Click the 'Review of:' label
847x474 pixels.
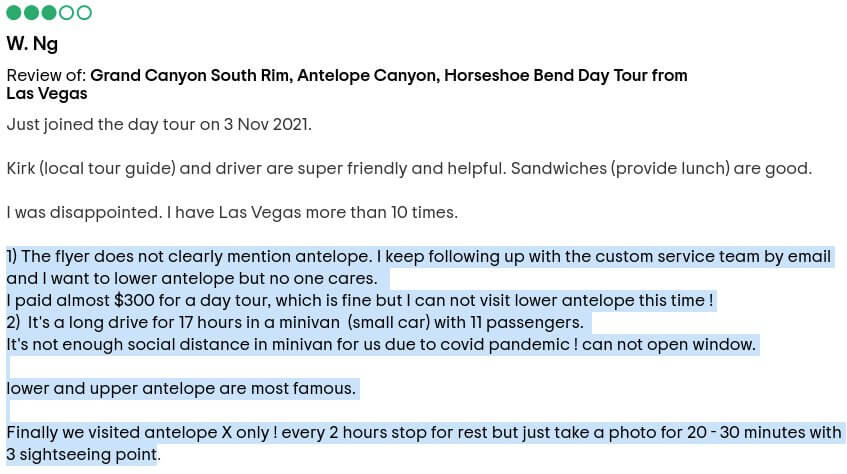pos(46,75)
